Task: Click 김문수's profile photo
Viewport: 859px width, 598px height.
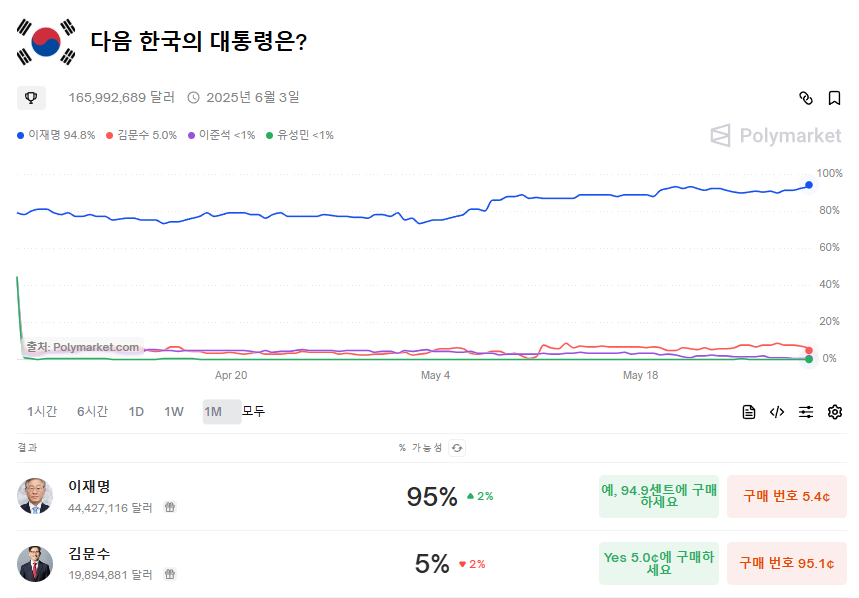Action: point(35,564)
